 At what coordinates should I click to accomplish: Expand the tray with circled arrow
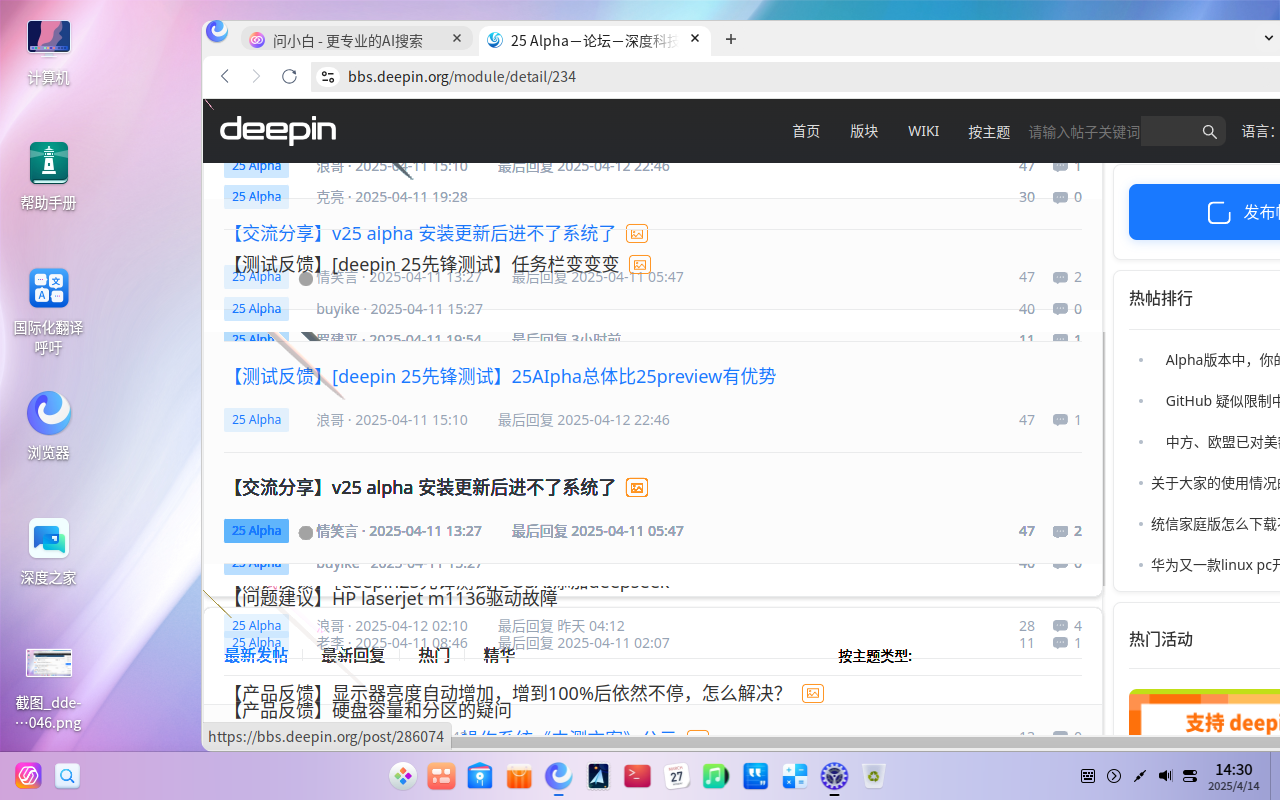[x=1114, y=776]
